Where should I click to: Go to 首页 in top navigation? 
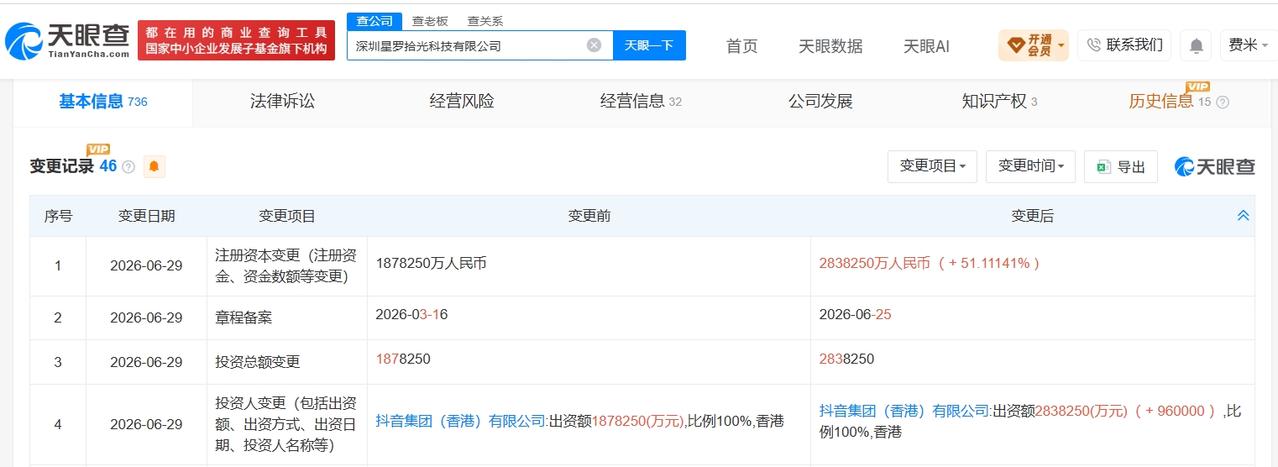click(742, 46)
